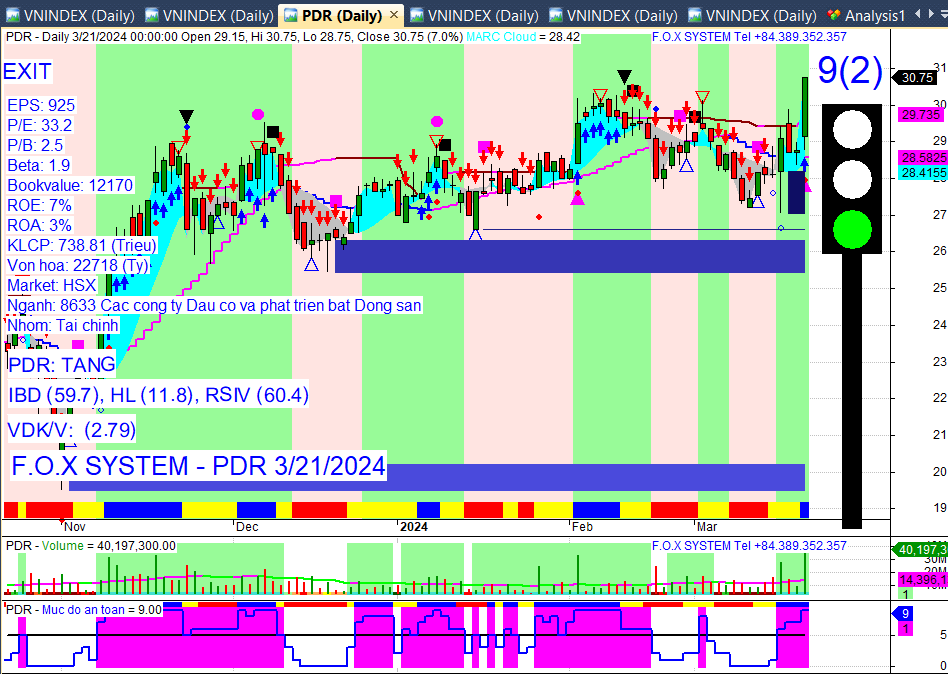Select the Beta: 1.9 value

coord(39,165)
